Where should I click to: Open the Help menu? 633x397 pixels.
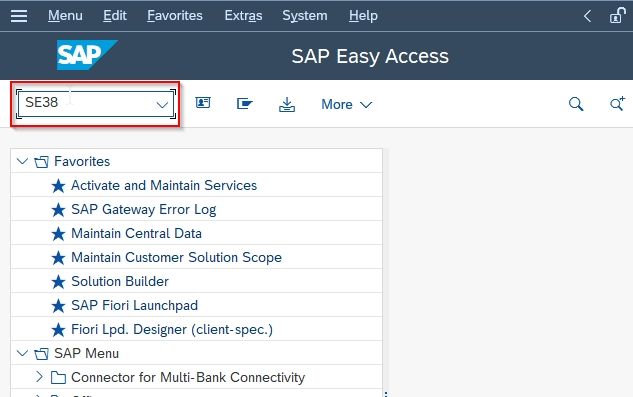tap(363, 16)
